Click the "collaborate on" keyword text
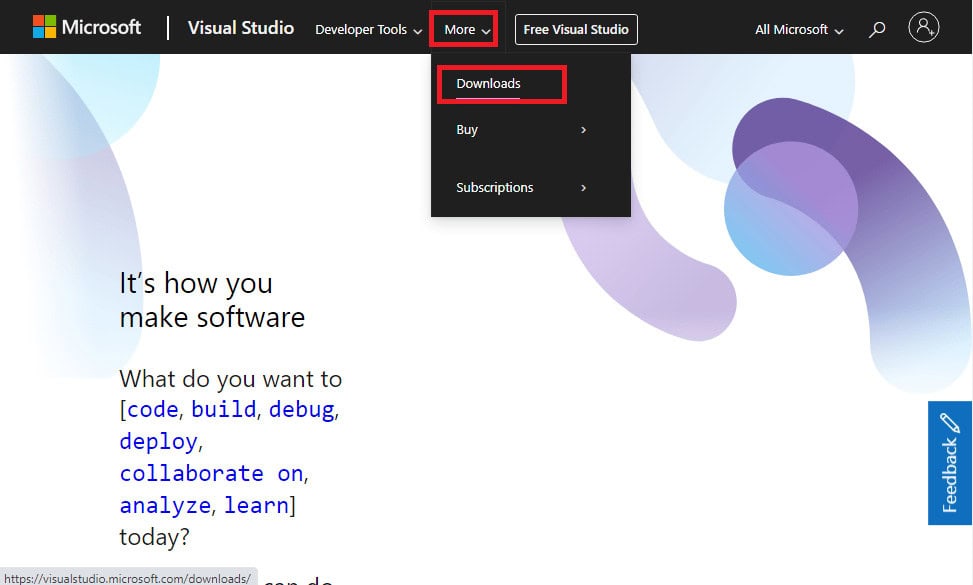 click(x=211, y=473)
